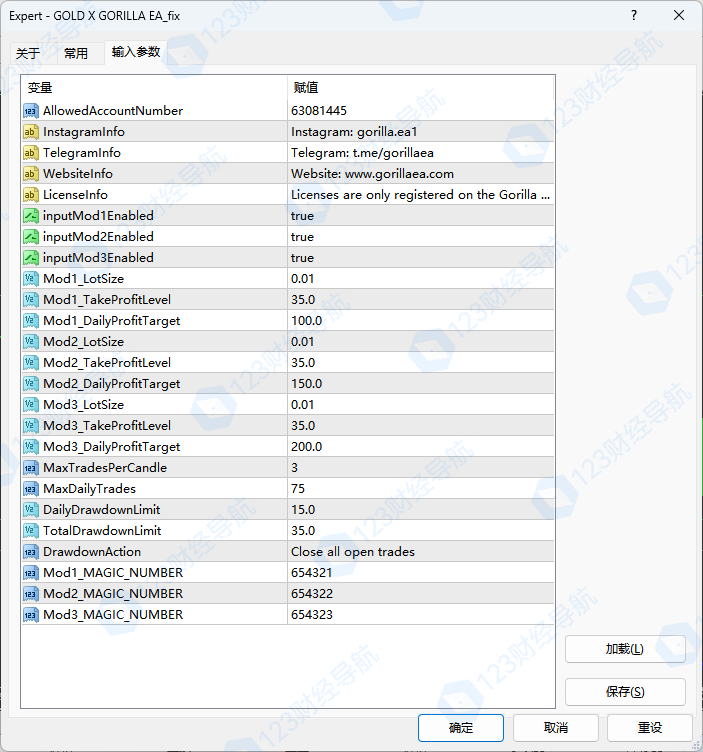Click the 加载(L) button
The height and width of the screenshot is (752, 703).
coord(625,649)
